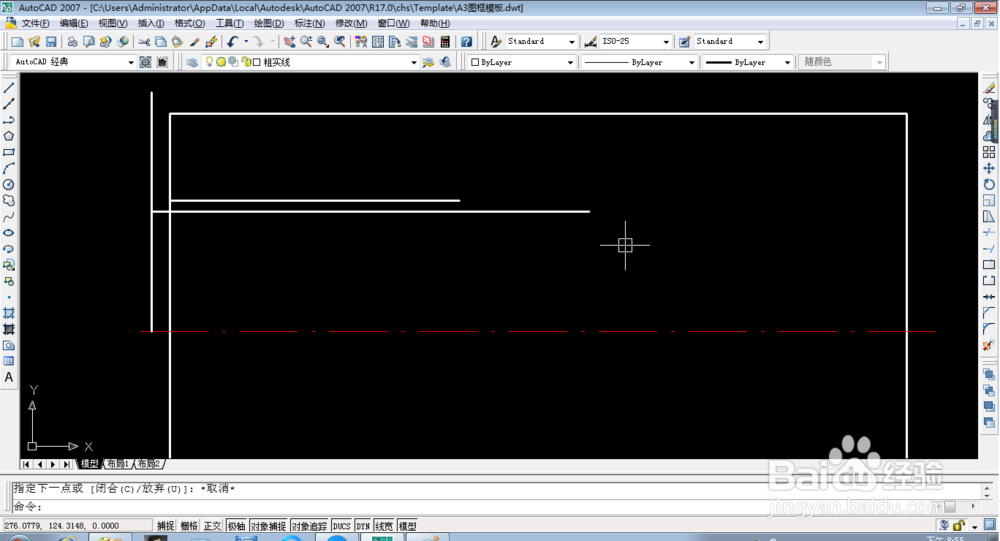Open the ByLayer lineweight dropdown
Image resolution: width=1000 pixels, height=541 pixels.
787,62
